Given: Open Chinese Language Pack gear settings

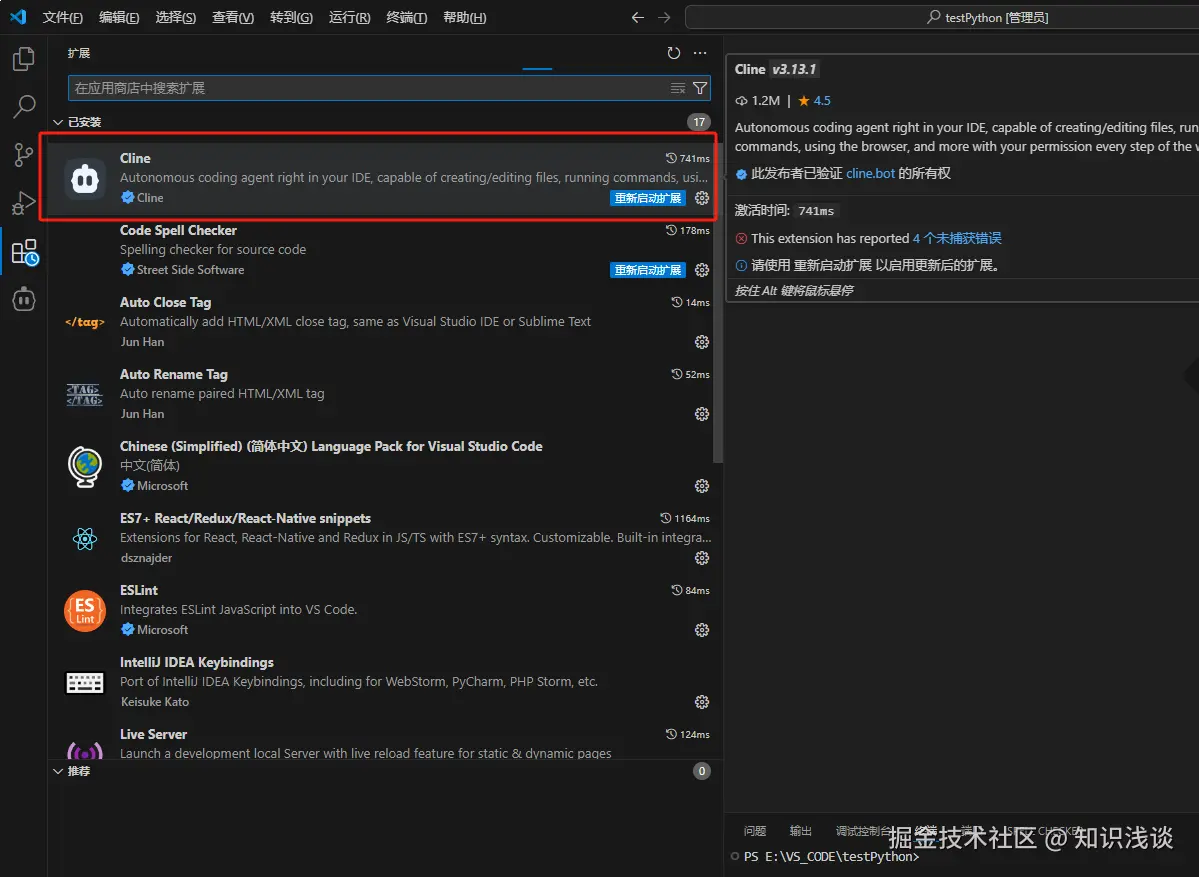Looking at the screenshot, I should tap(702, 486).
